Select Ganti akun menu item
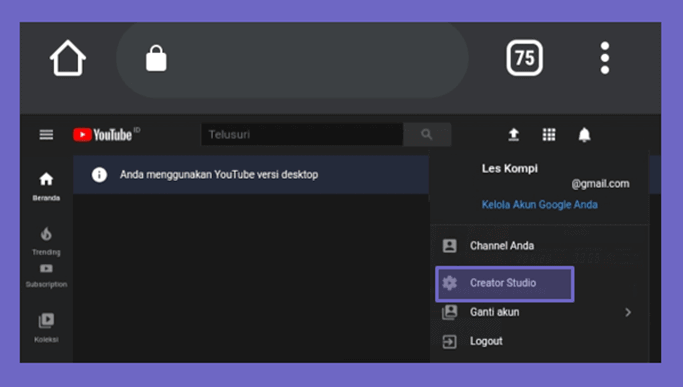 539,312
